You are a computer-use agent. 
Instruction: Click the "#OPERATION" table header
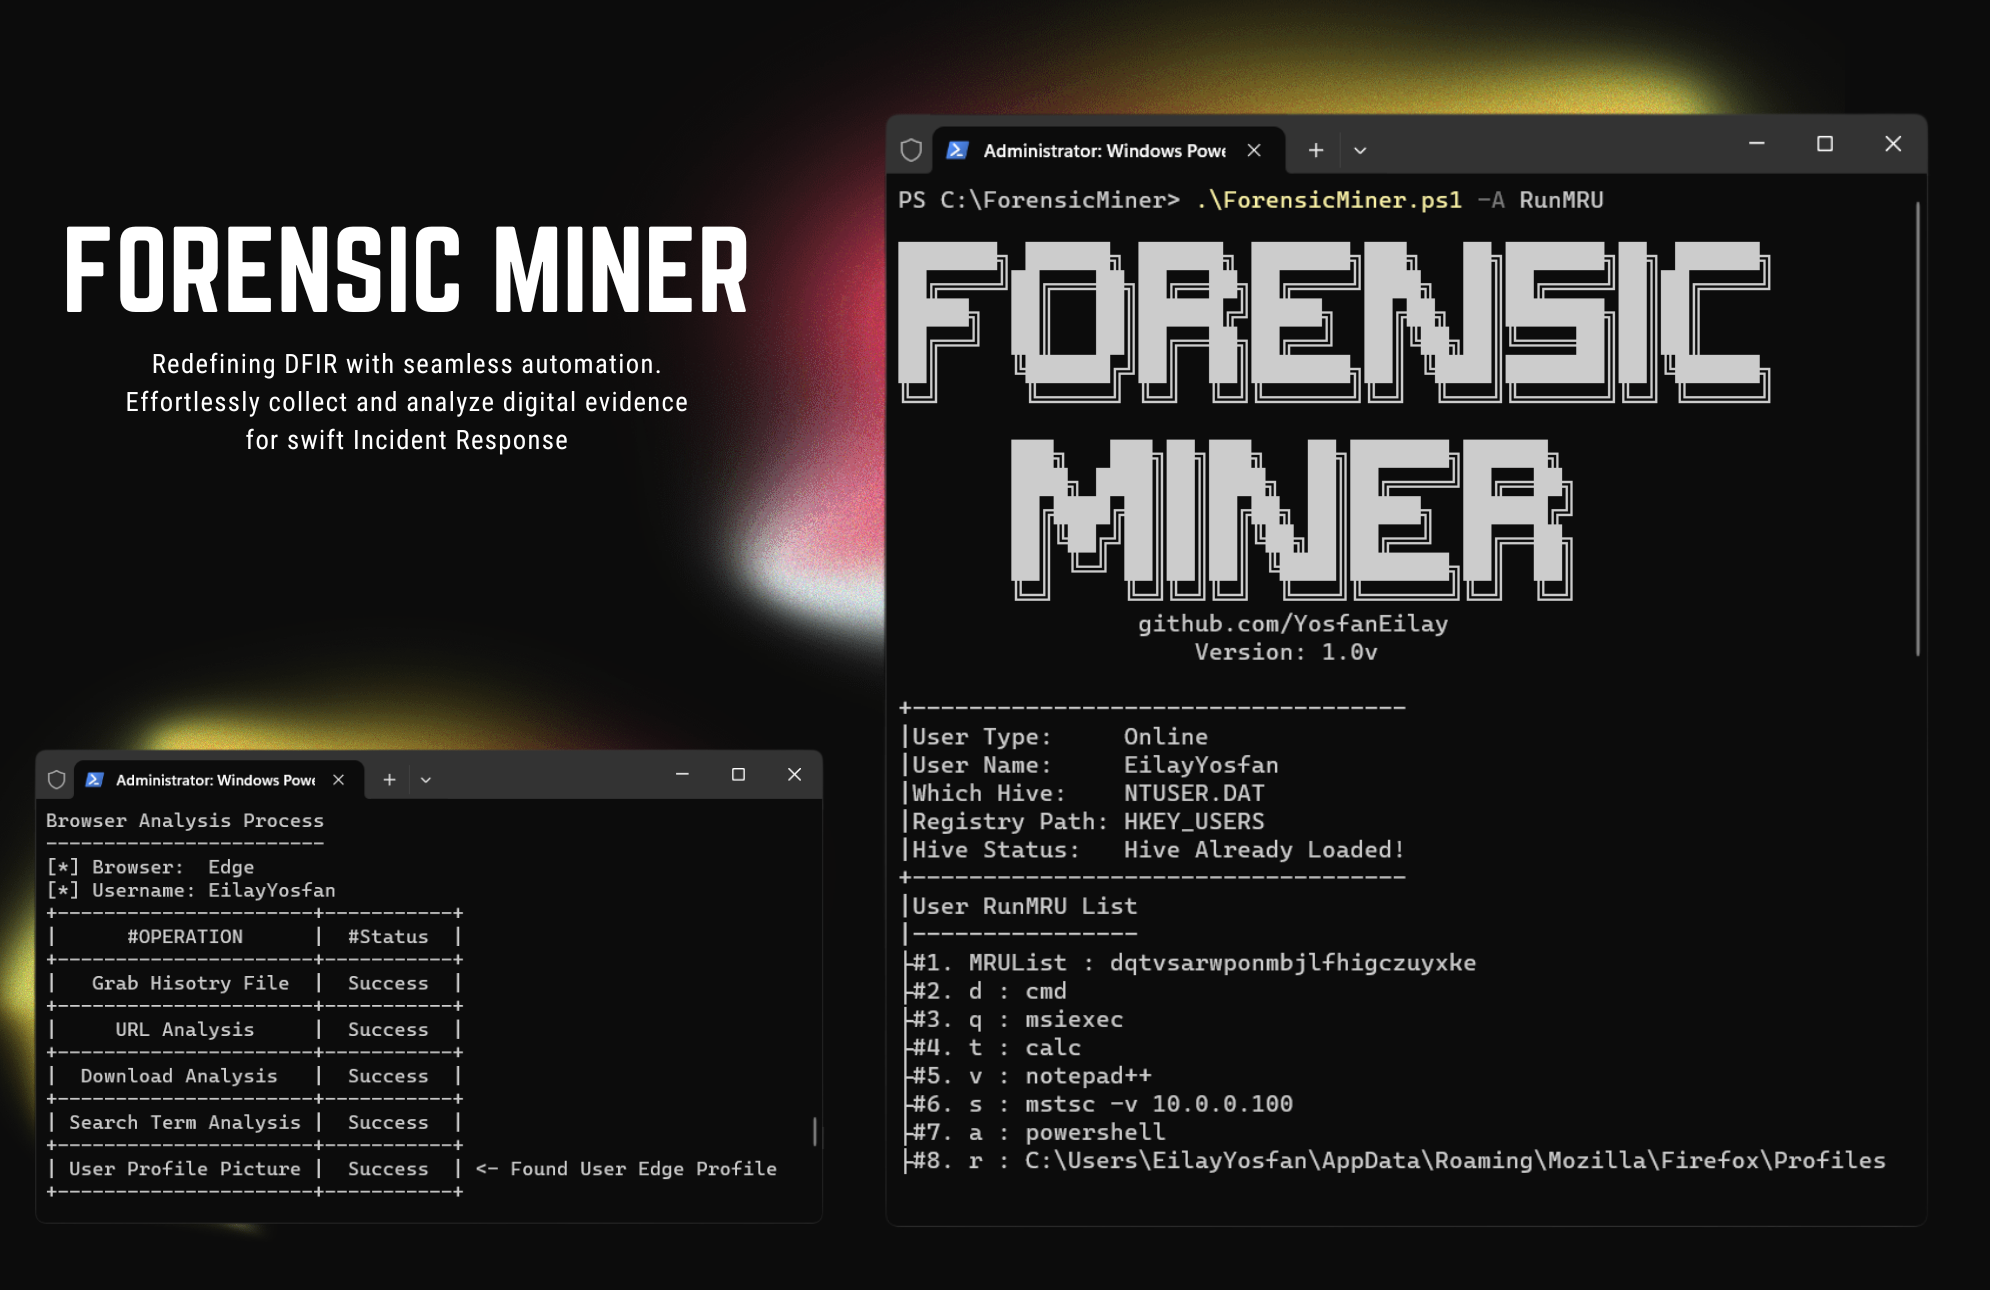coord(185,937)
